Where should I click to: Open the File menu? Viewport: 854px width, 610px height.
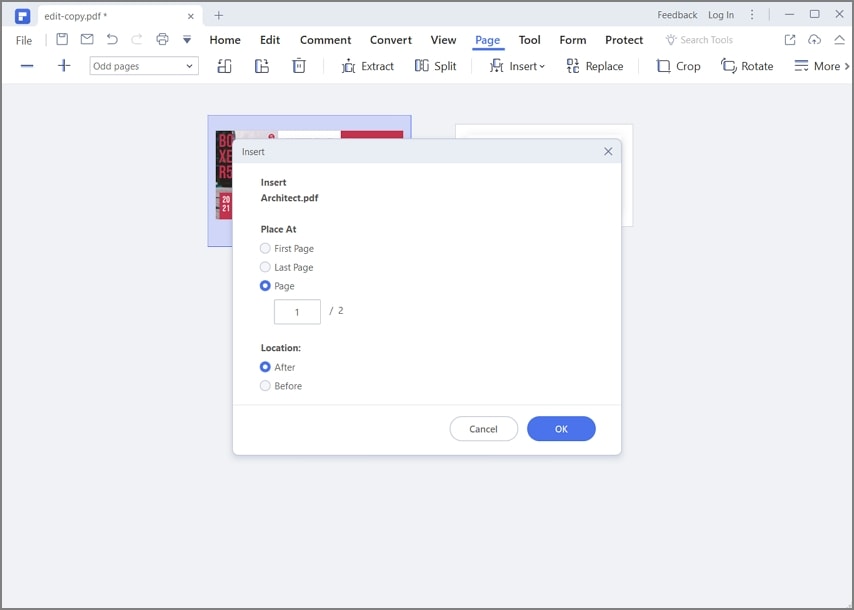tap(24, 40)
